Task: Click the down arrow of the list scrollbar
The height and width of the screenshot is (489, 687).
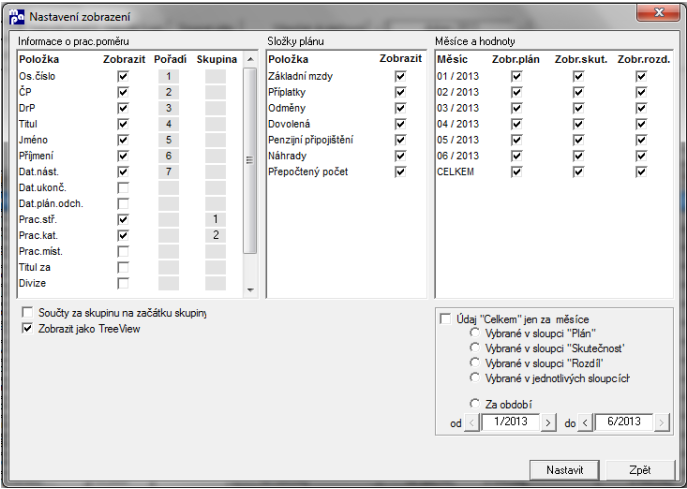Action: [250, 290]
